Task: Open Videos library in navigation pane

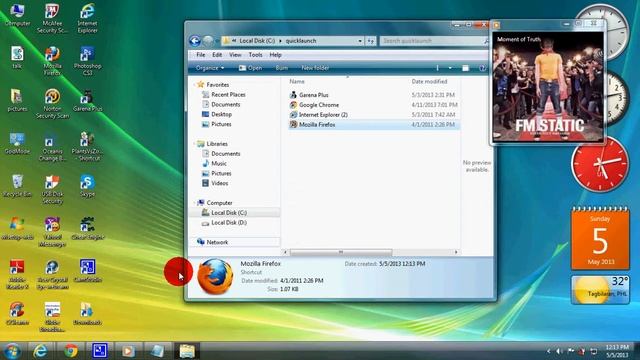Action: pyautogui.click(x=220, y=183)
